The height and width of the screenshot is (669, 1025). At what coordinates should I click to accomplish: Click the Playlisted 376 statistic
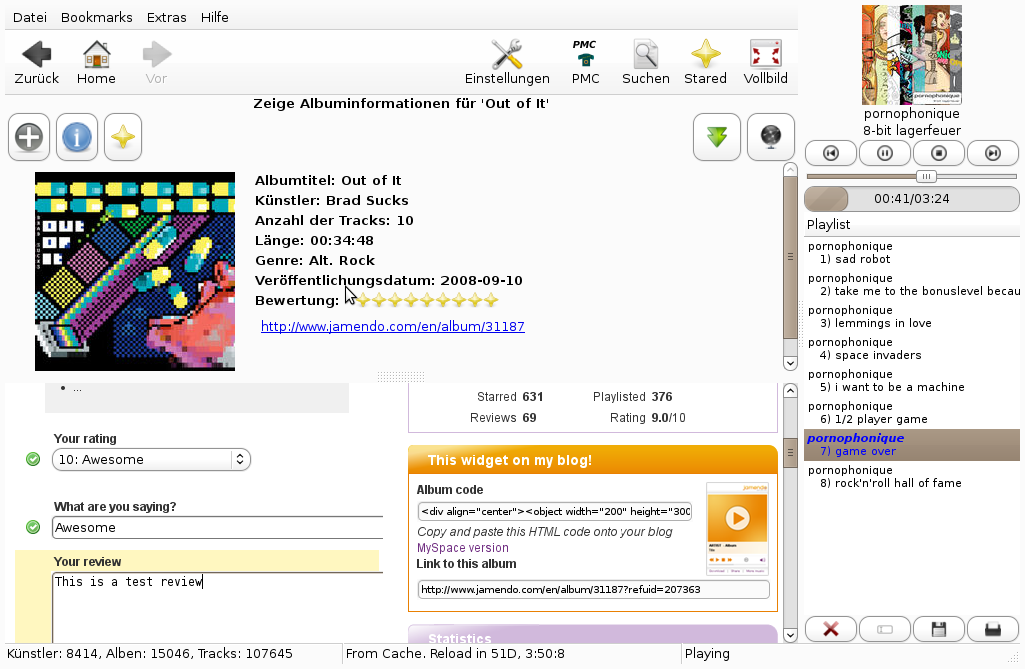(x=633, y=397)
